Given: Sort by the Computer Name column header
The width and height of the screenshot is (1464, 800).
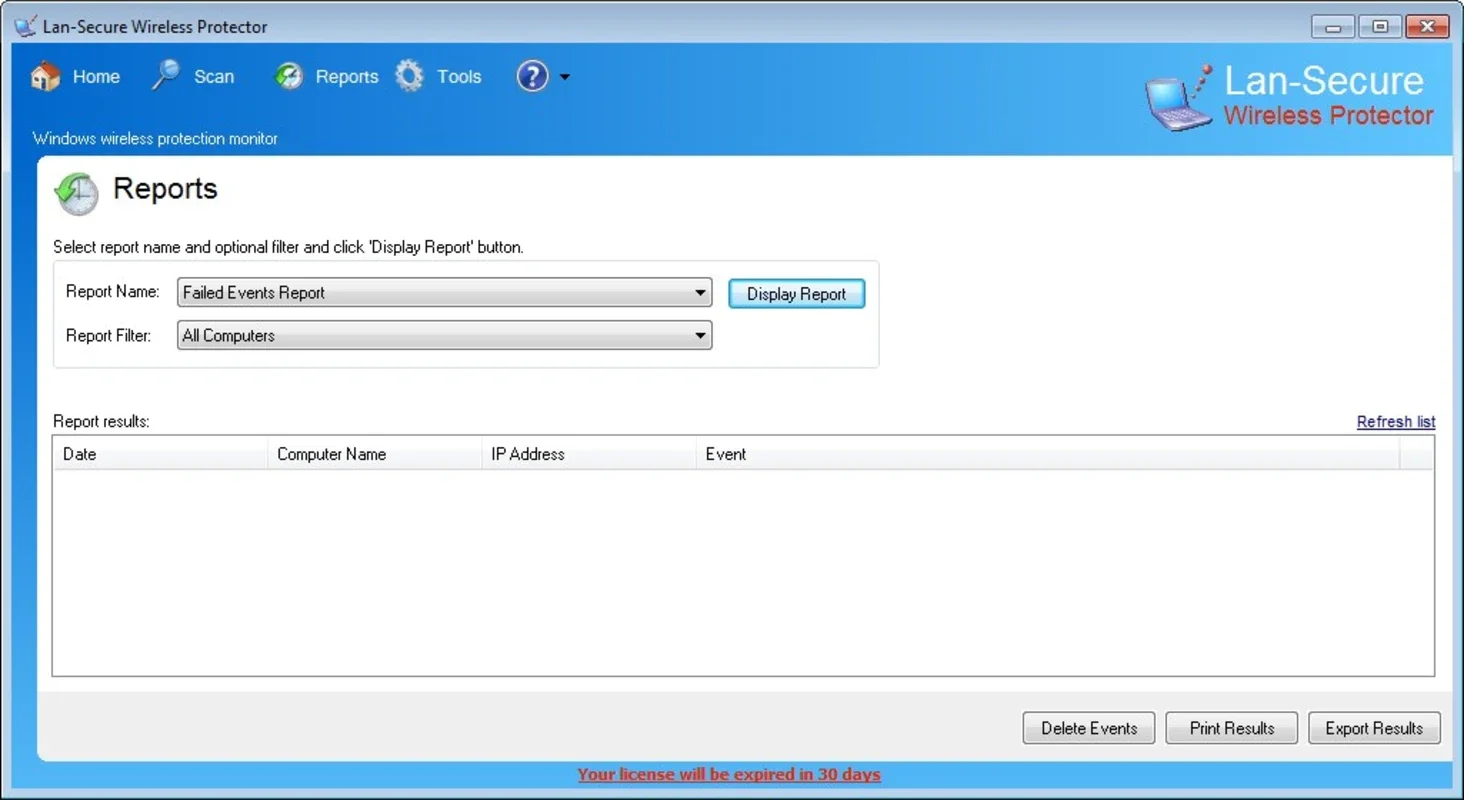Looking at the screenshot, I should point(374,454).
